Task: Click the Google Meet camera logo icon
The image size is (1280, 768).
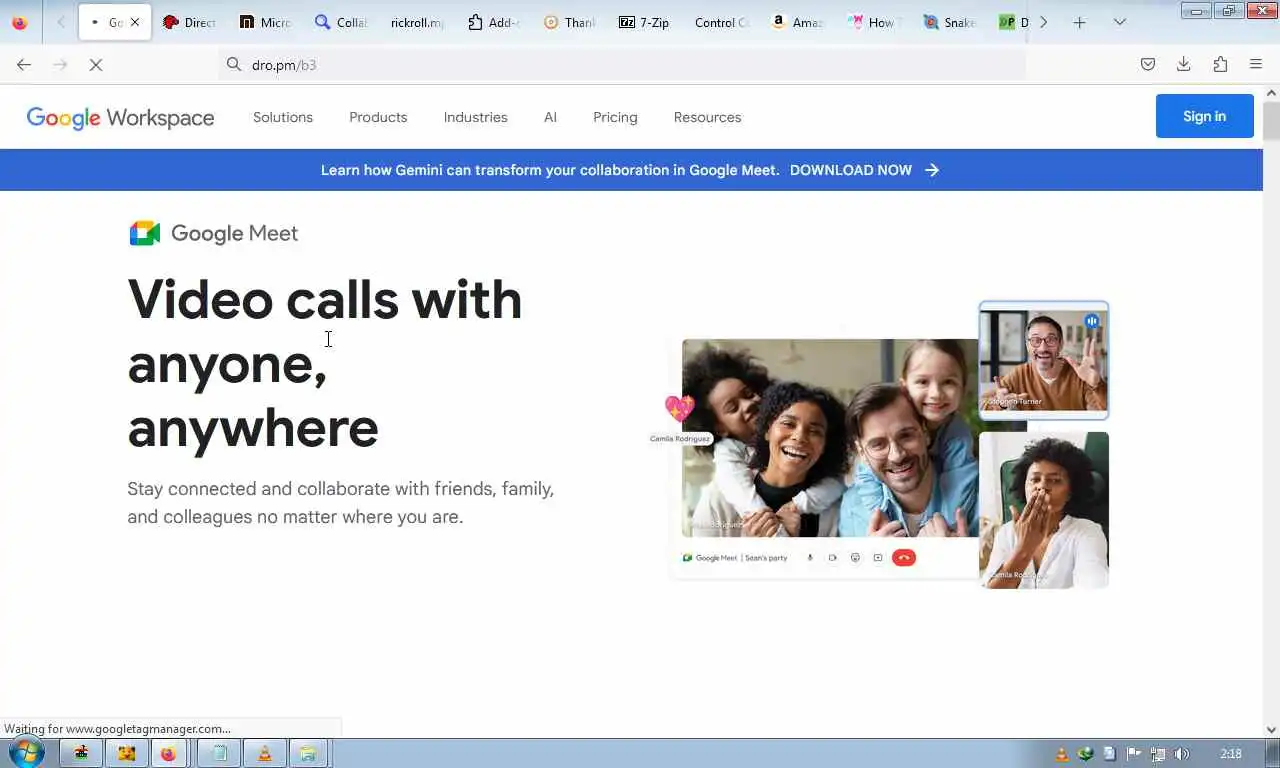Action: tap(145, 233)
